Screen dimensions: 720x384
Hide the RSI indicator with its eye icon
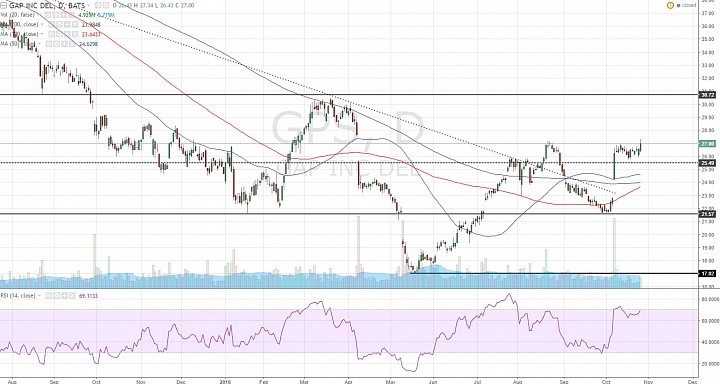coord(49,296)
